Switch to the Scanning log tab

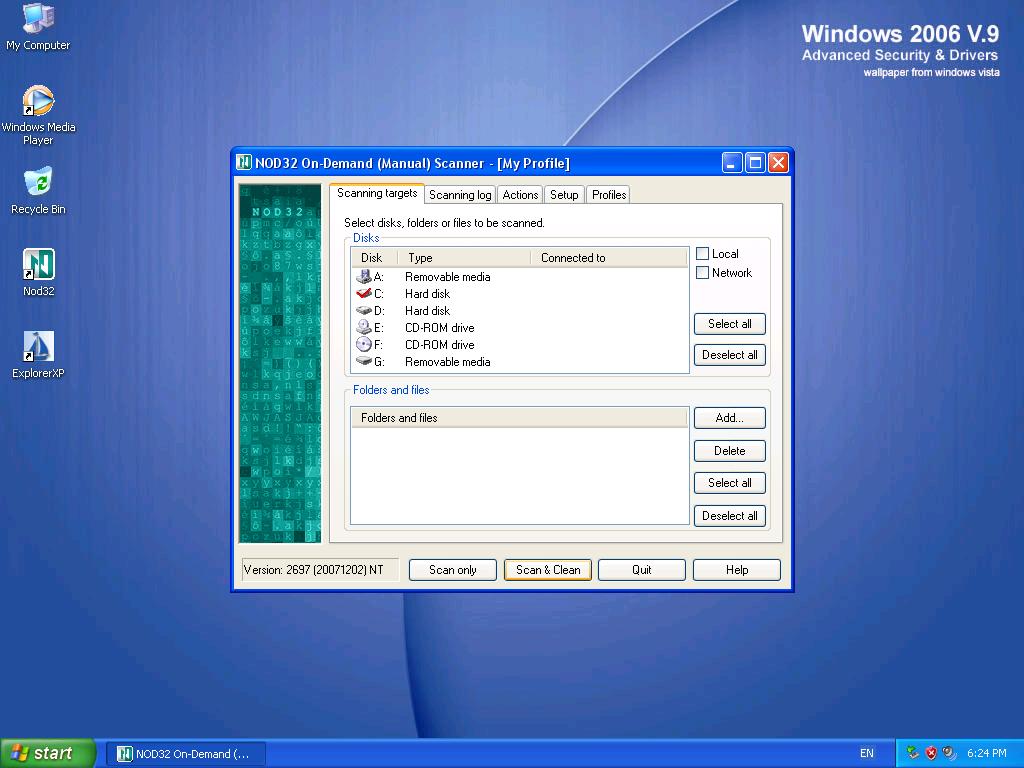click(x=460, y=195)
